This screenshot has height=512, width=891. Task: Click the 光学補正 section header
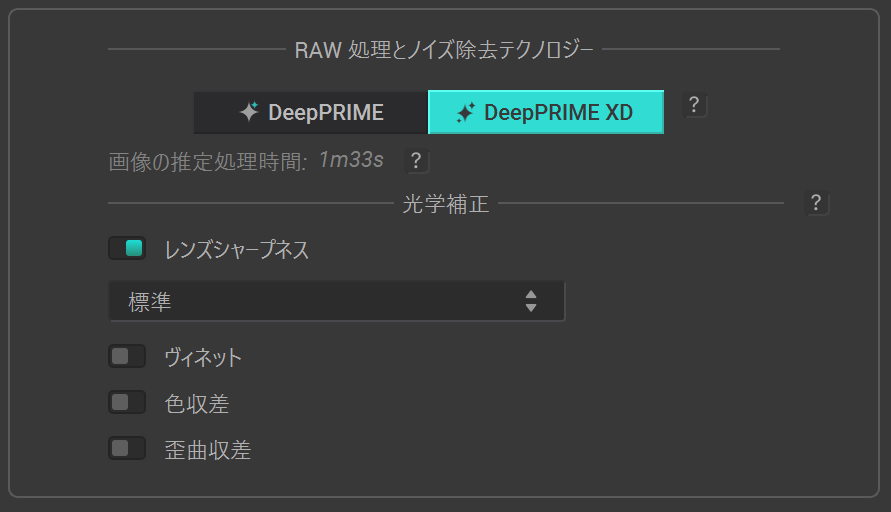click(445, 204)
